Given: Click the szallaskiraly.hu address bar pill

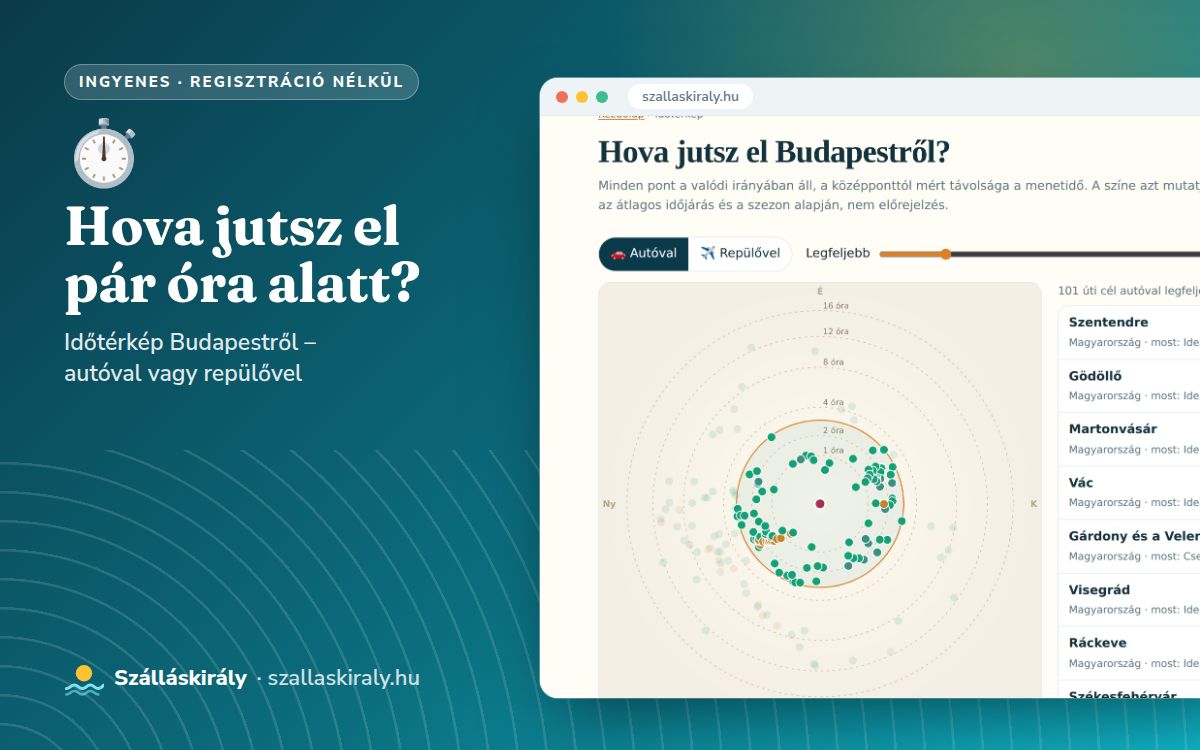Looking at the screenshot, I should [690, 97].
